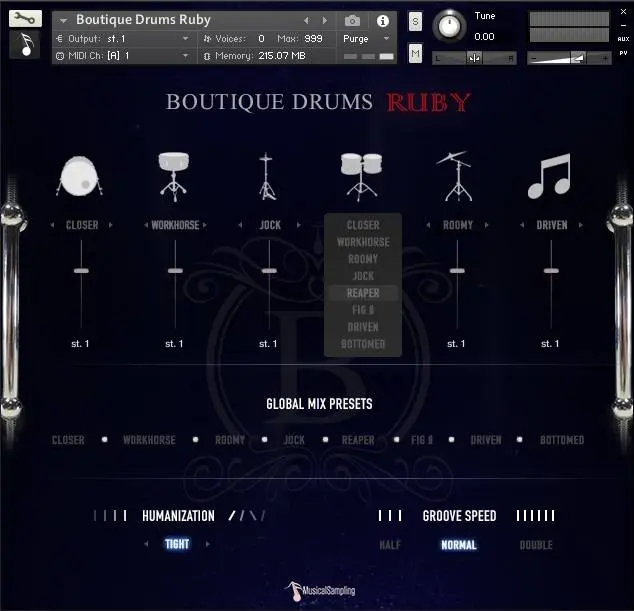The image size is (634, 611).
Task: Mute the instrument with M button
Action: point(415,53)
